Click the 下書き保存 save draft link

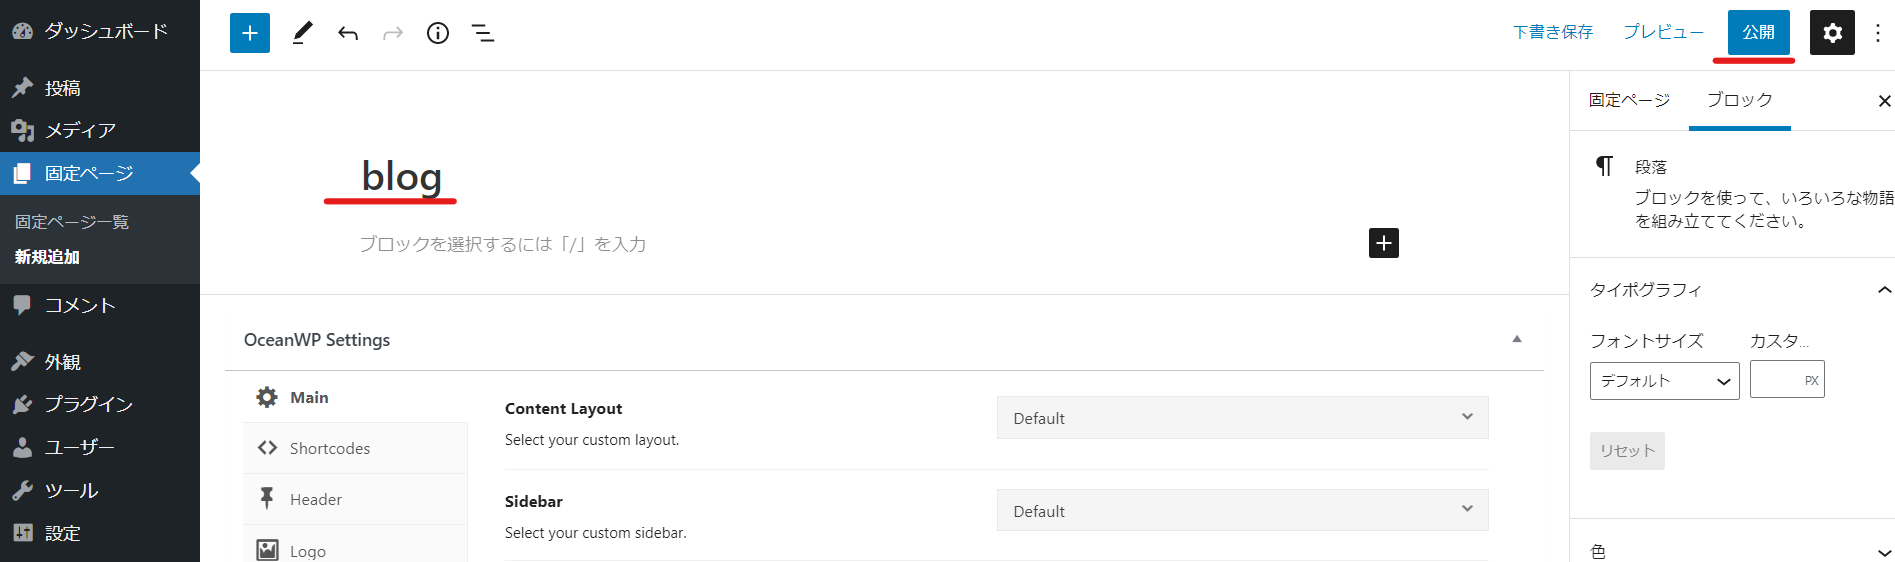pos(1552,32)
